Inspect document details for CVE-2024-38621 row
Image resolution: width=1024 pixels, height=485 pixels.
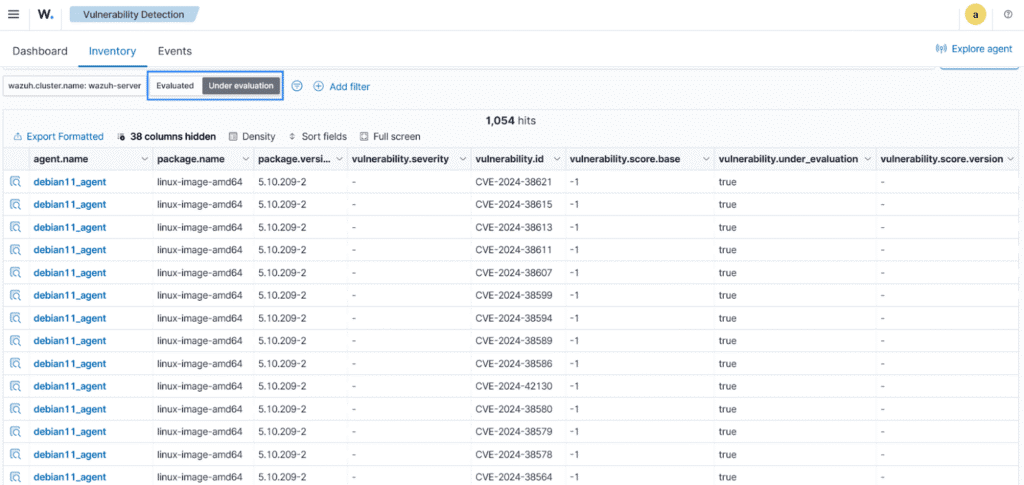coord(16,182)
